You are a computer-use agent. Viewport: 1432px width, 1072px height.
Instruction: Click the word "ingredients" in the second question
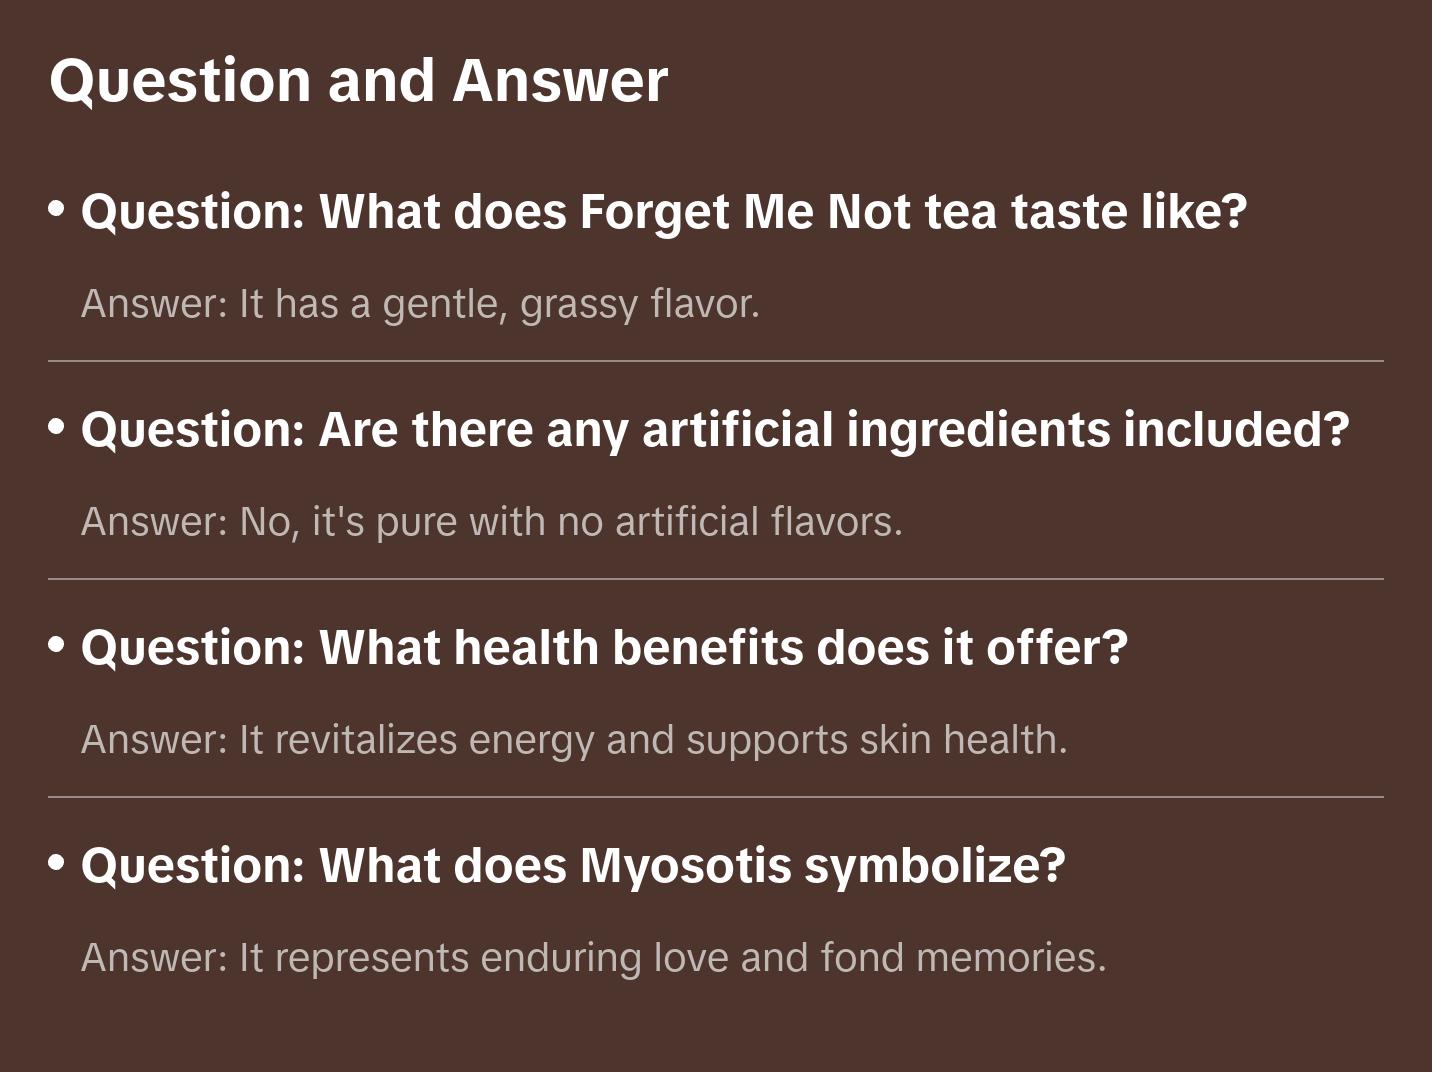click(x=977, y=430)
